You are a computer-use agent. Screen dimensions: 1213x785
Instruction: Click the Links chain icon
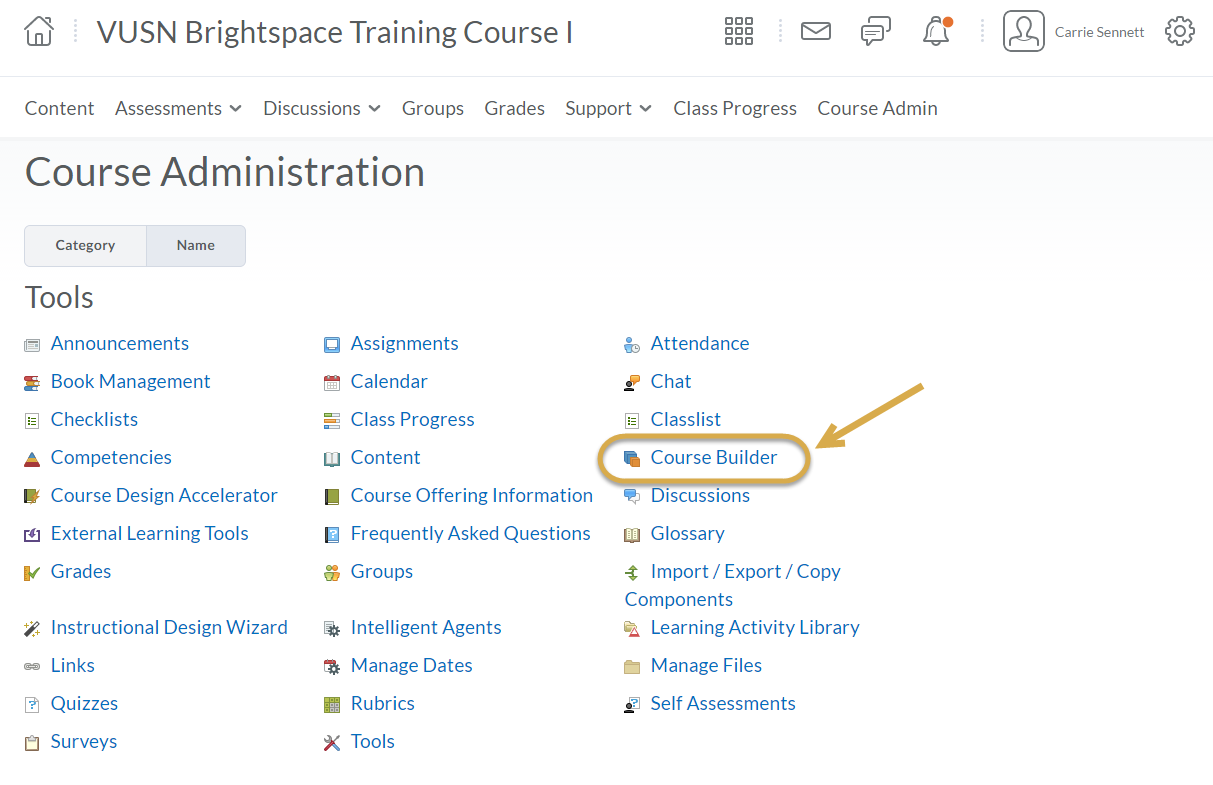click(x=32, y=667)
